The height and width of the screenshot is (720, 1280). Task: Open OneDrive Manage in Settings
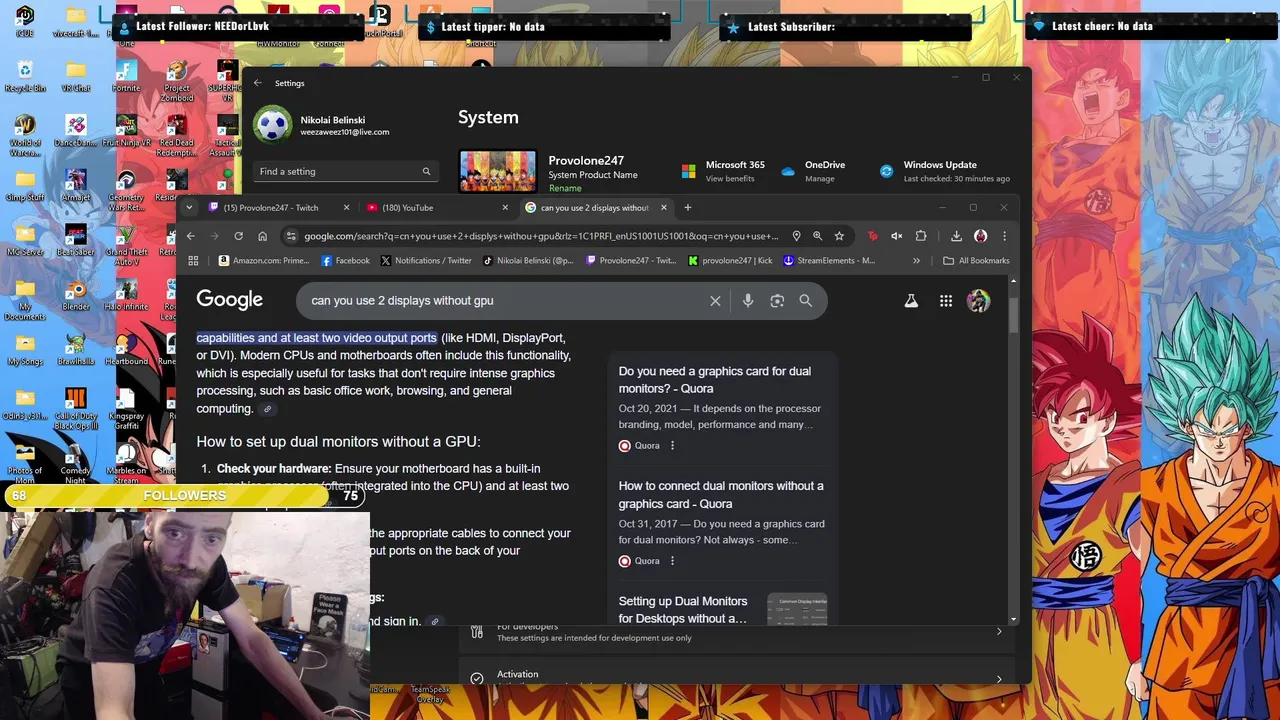pyautogui.click(x=813, y=171)
